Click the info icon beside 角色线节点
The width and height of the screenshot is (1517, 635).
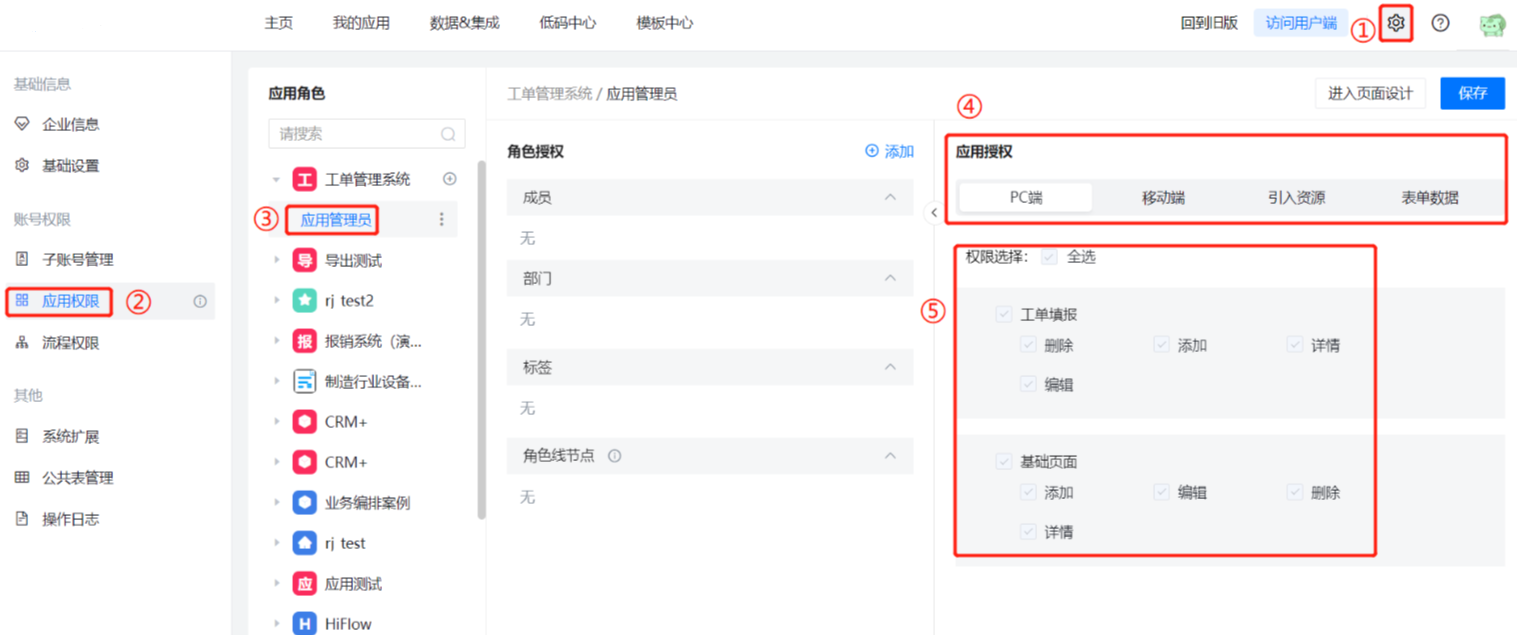(x=614, y=456)
